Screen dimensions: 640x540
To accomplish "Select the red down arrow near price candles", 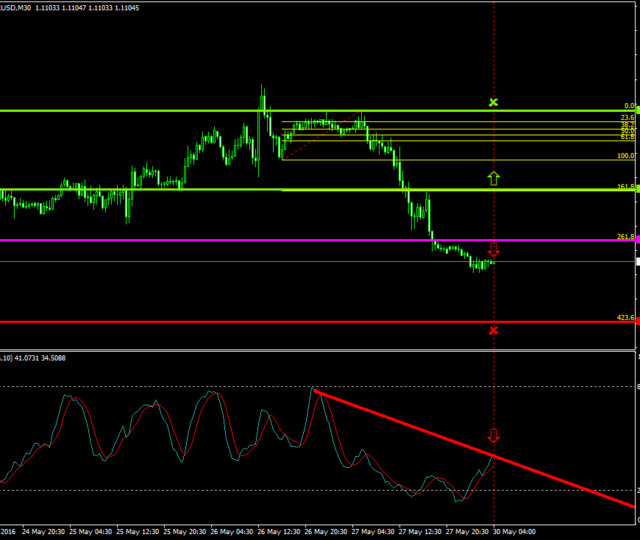I will pyautogui.click(x=493, y=249).
